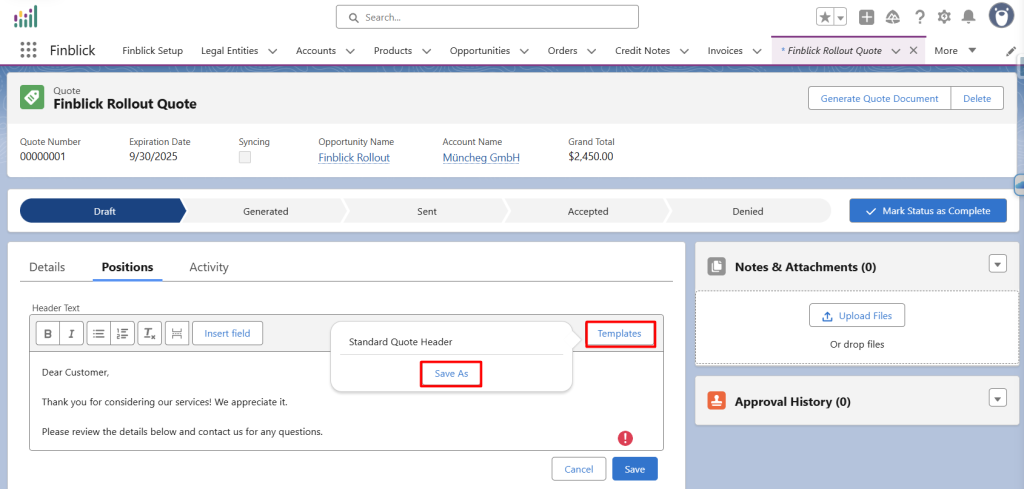This screenshot has width=1024, height=489.
Task: Click the Global Actions plus icon
Action: [867, 17]
